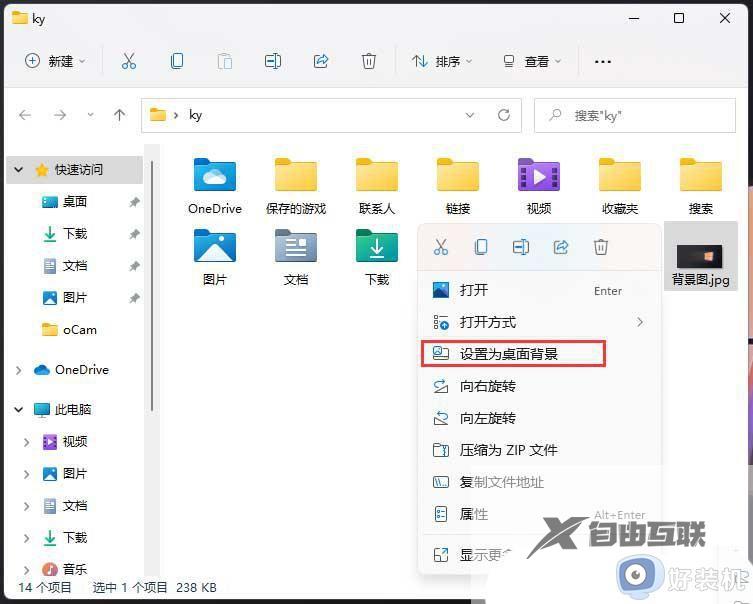This screenshot has width=753, height=604.
Task: Open 下载 in quick access
Action: coord(74,234)
